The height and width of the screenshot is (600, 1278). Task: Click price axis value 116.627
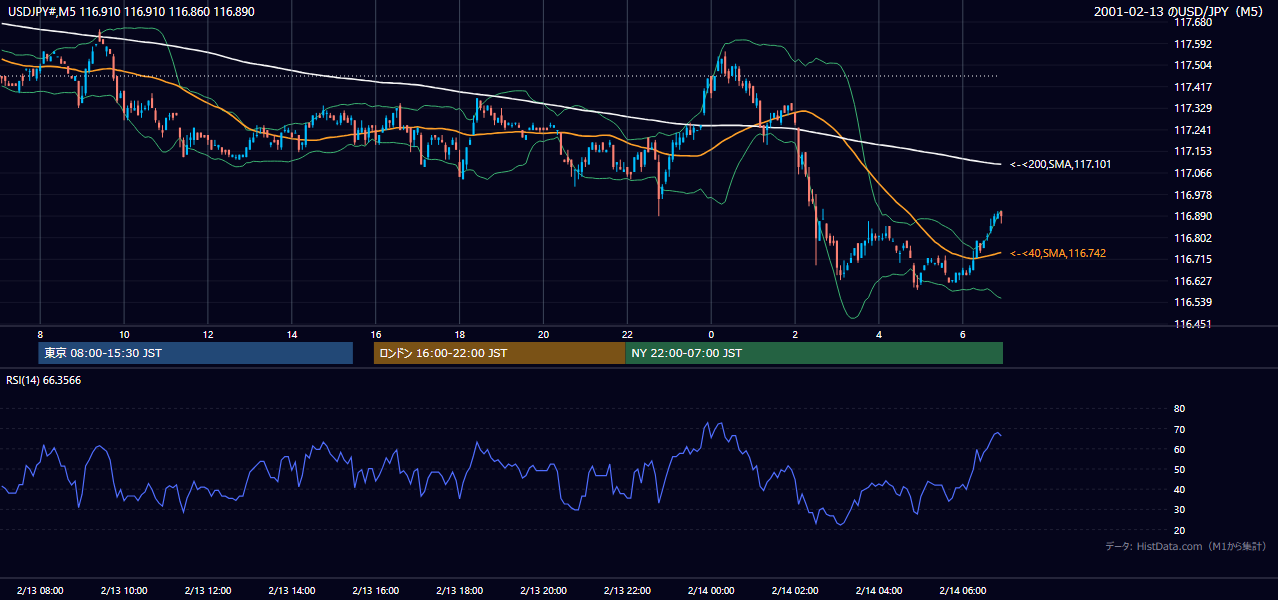pyautogui.click(x=1193, y=281)
